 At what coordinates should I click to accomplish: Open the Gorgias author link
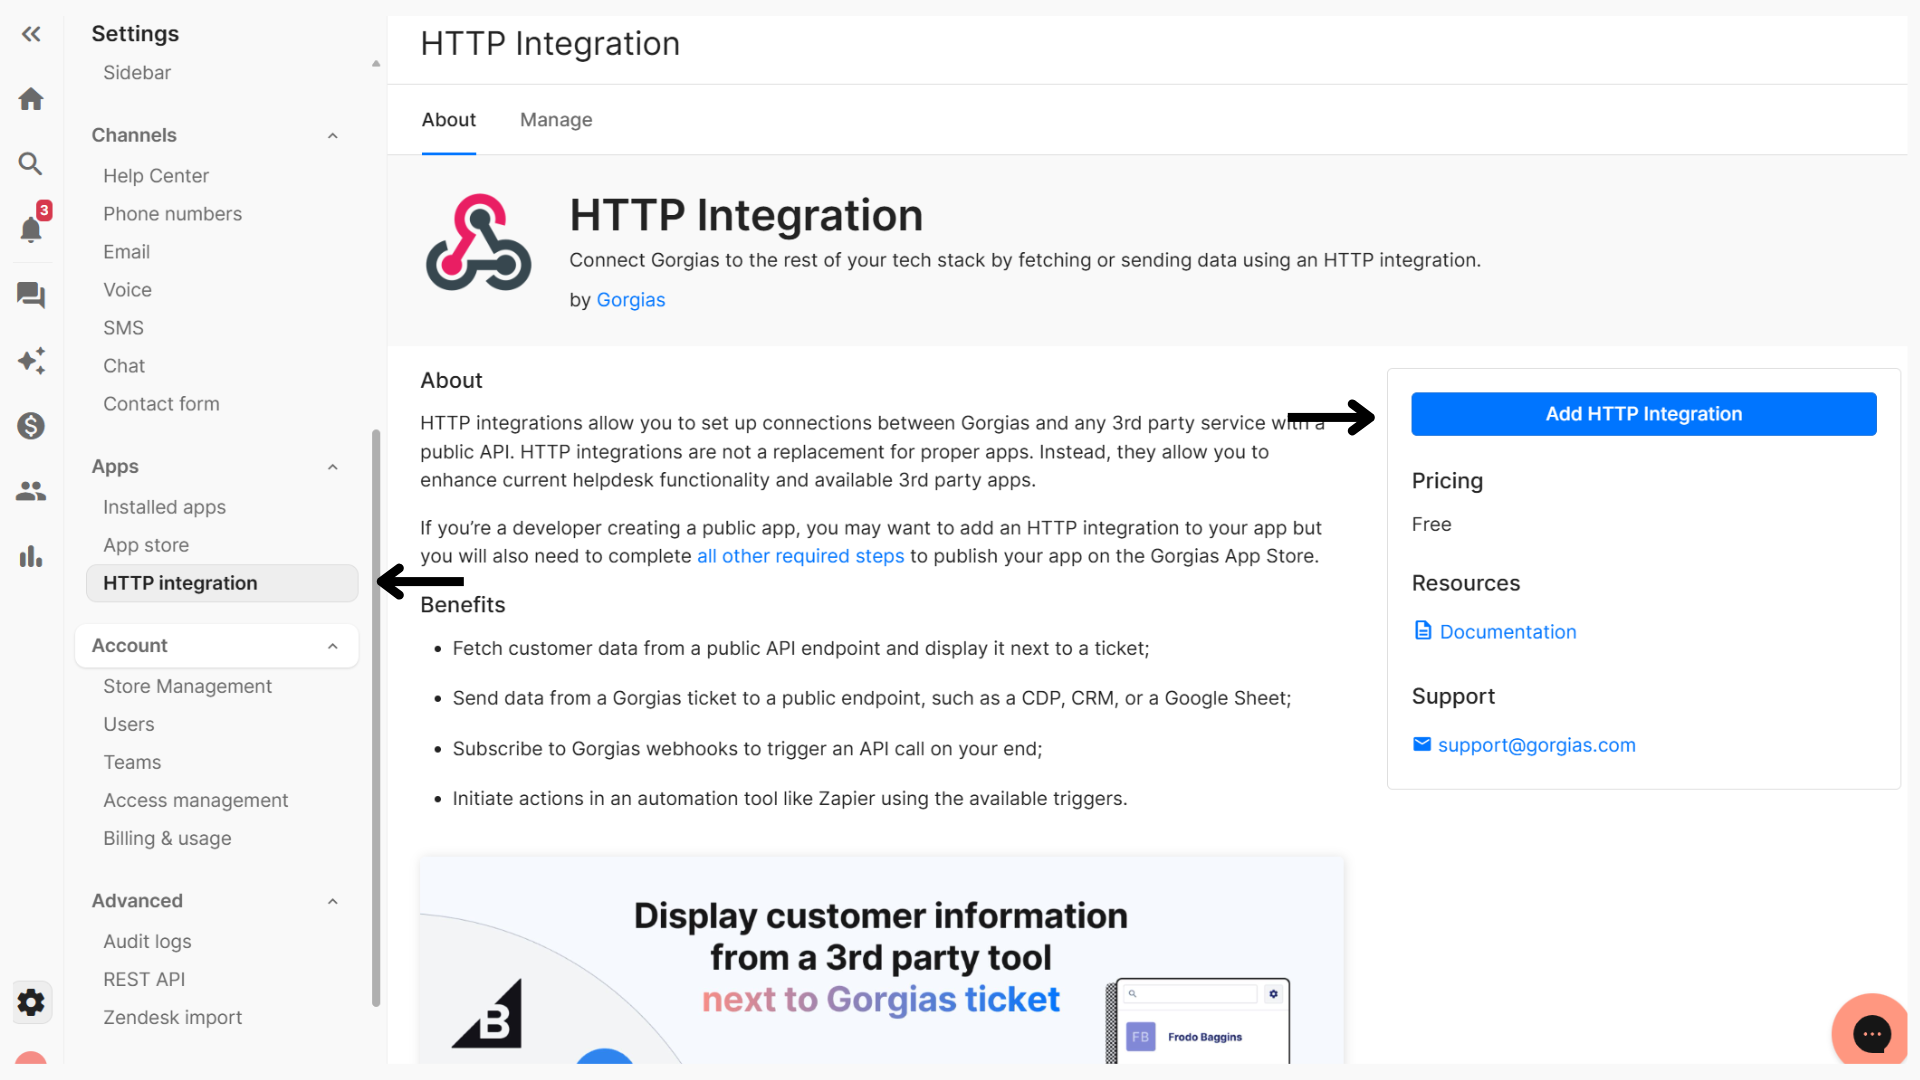(630, 300)
